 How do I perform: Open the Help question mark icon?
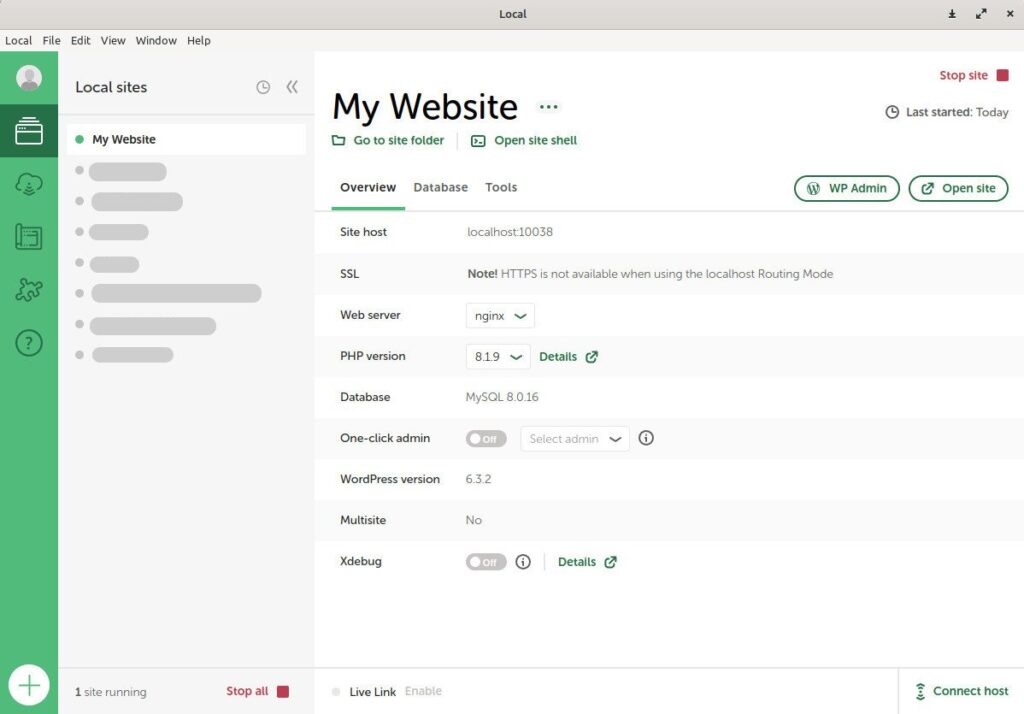(x=29, y=343)
